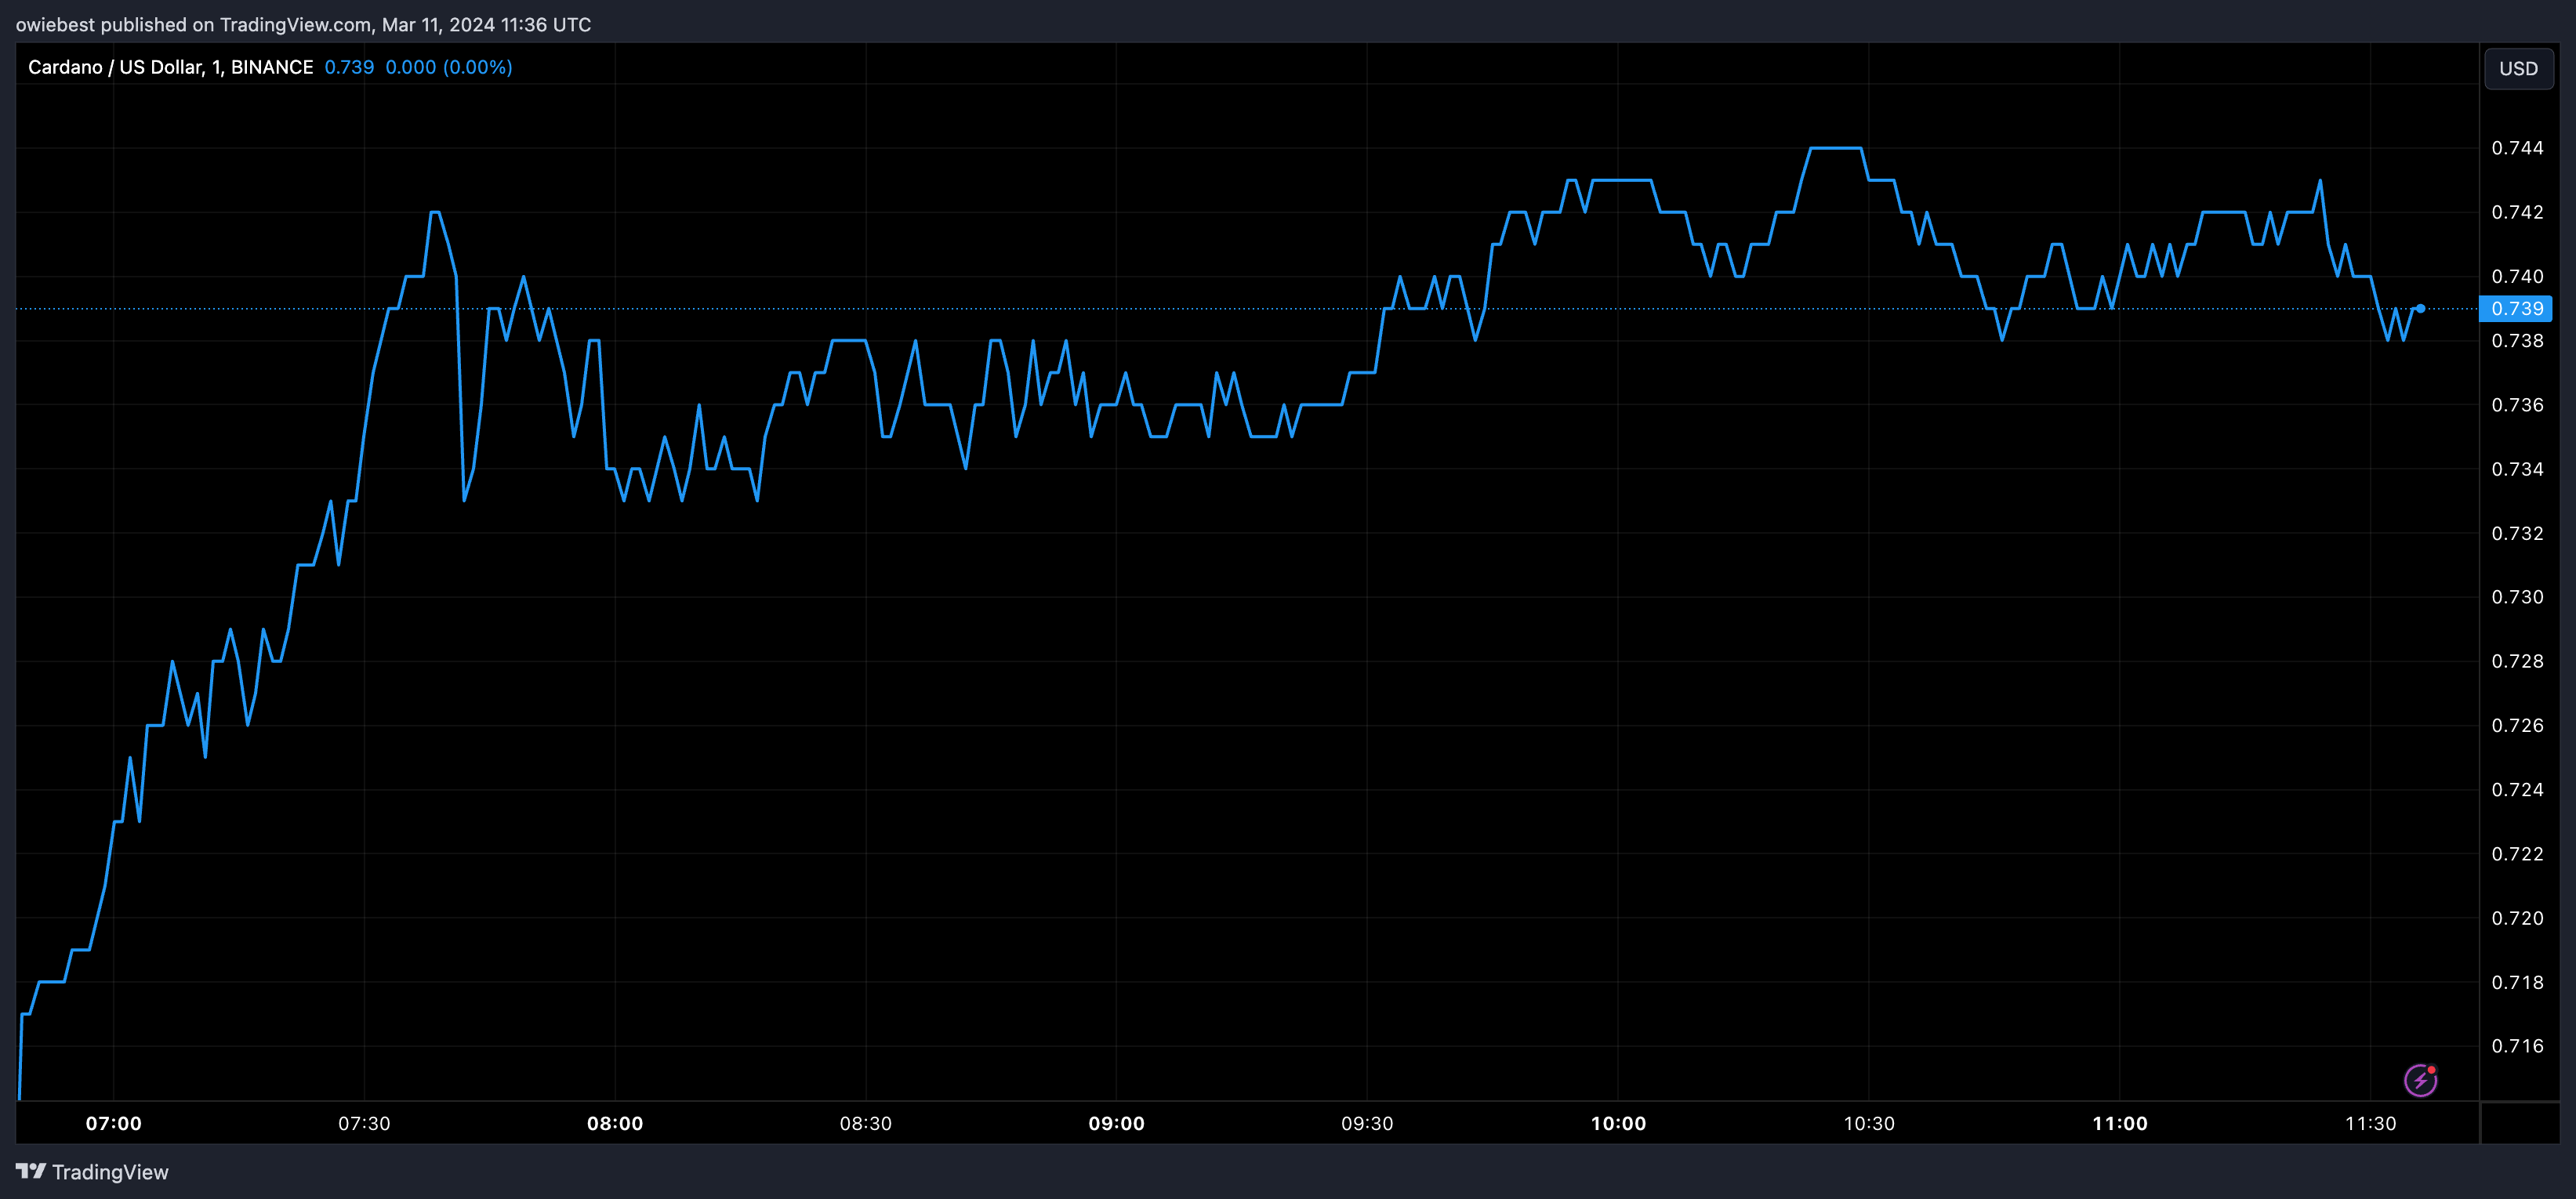The width and height of the screenshot is (2576, 1199).
Task: Click the 0.716 price axis label
Action: pyautogui.click(x=2517, y=1046)
